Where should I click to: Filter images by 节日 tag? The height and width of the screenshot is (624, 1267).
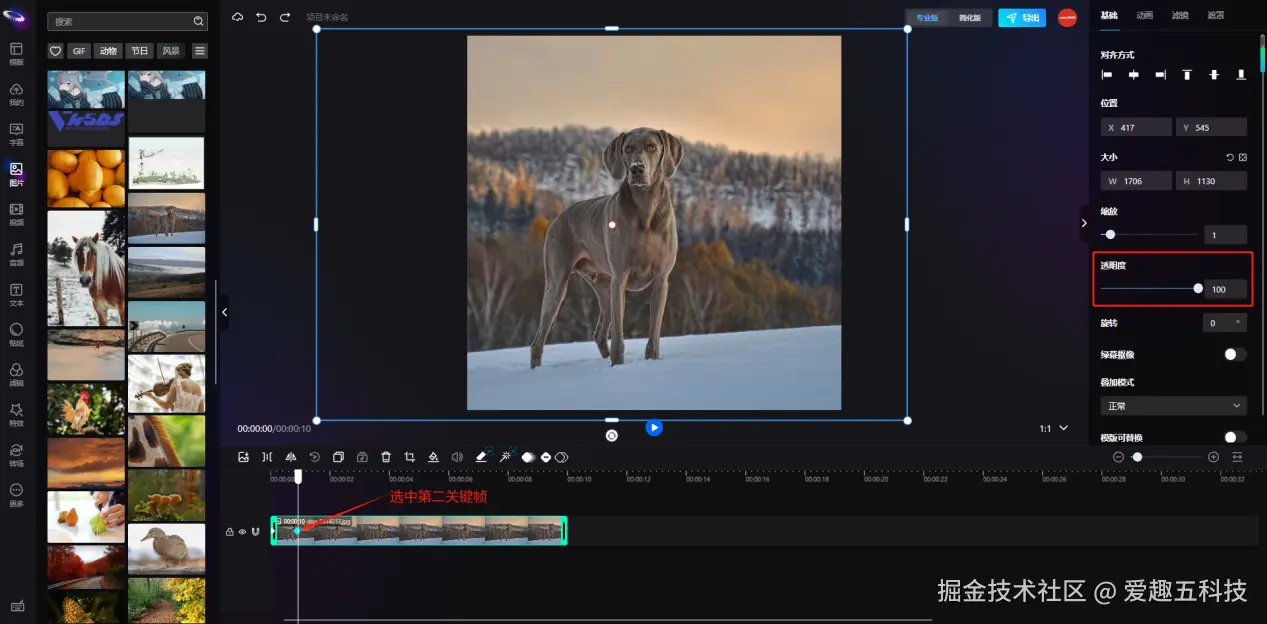139,51
